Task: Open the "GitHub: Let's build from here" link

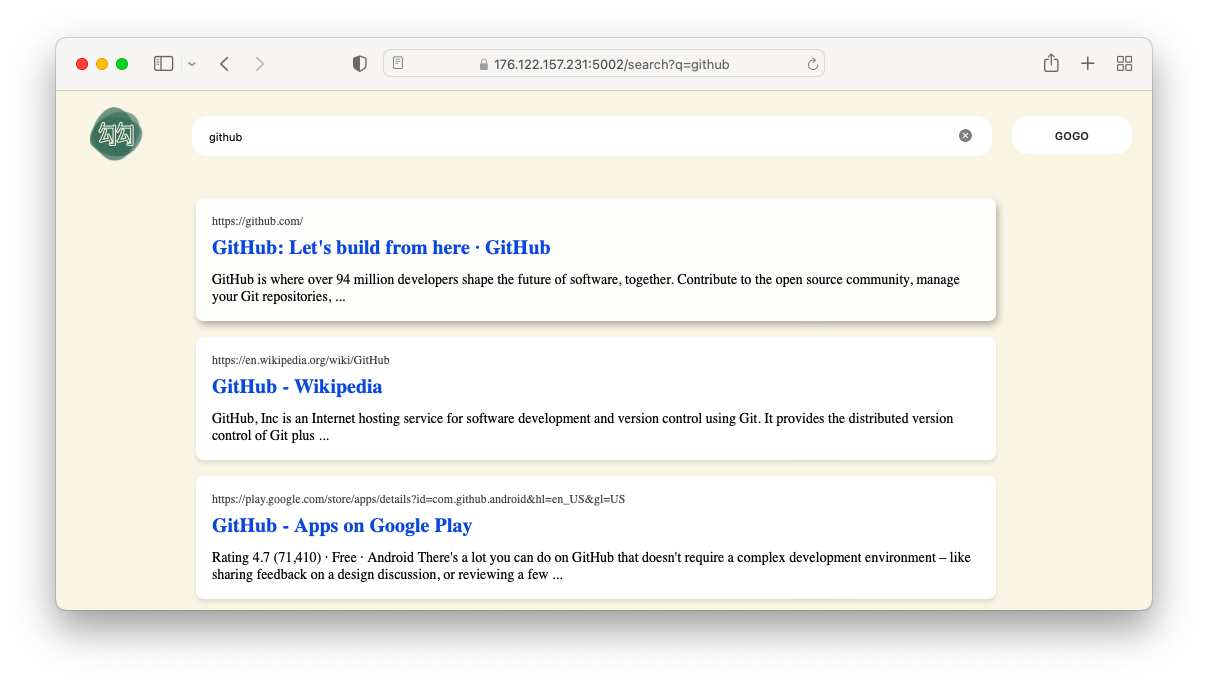Action: [x=381, y=247]
